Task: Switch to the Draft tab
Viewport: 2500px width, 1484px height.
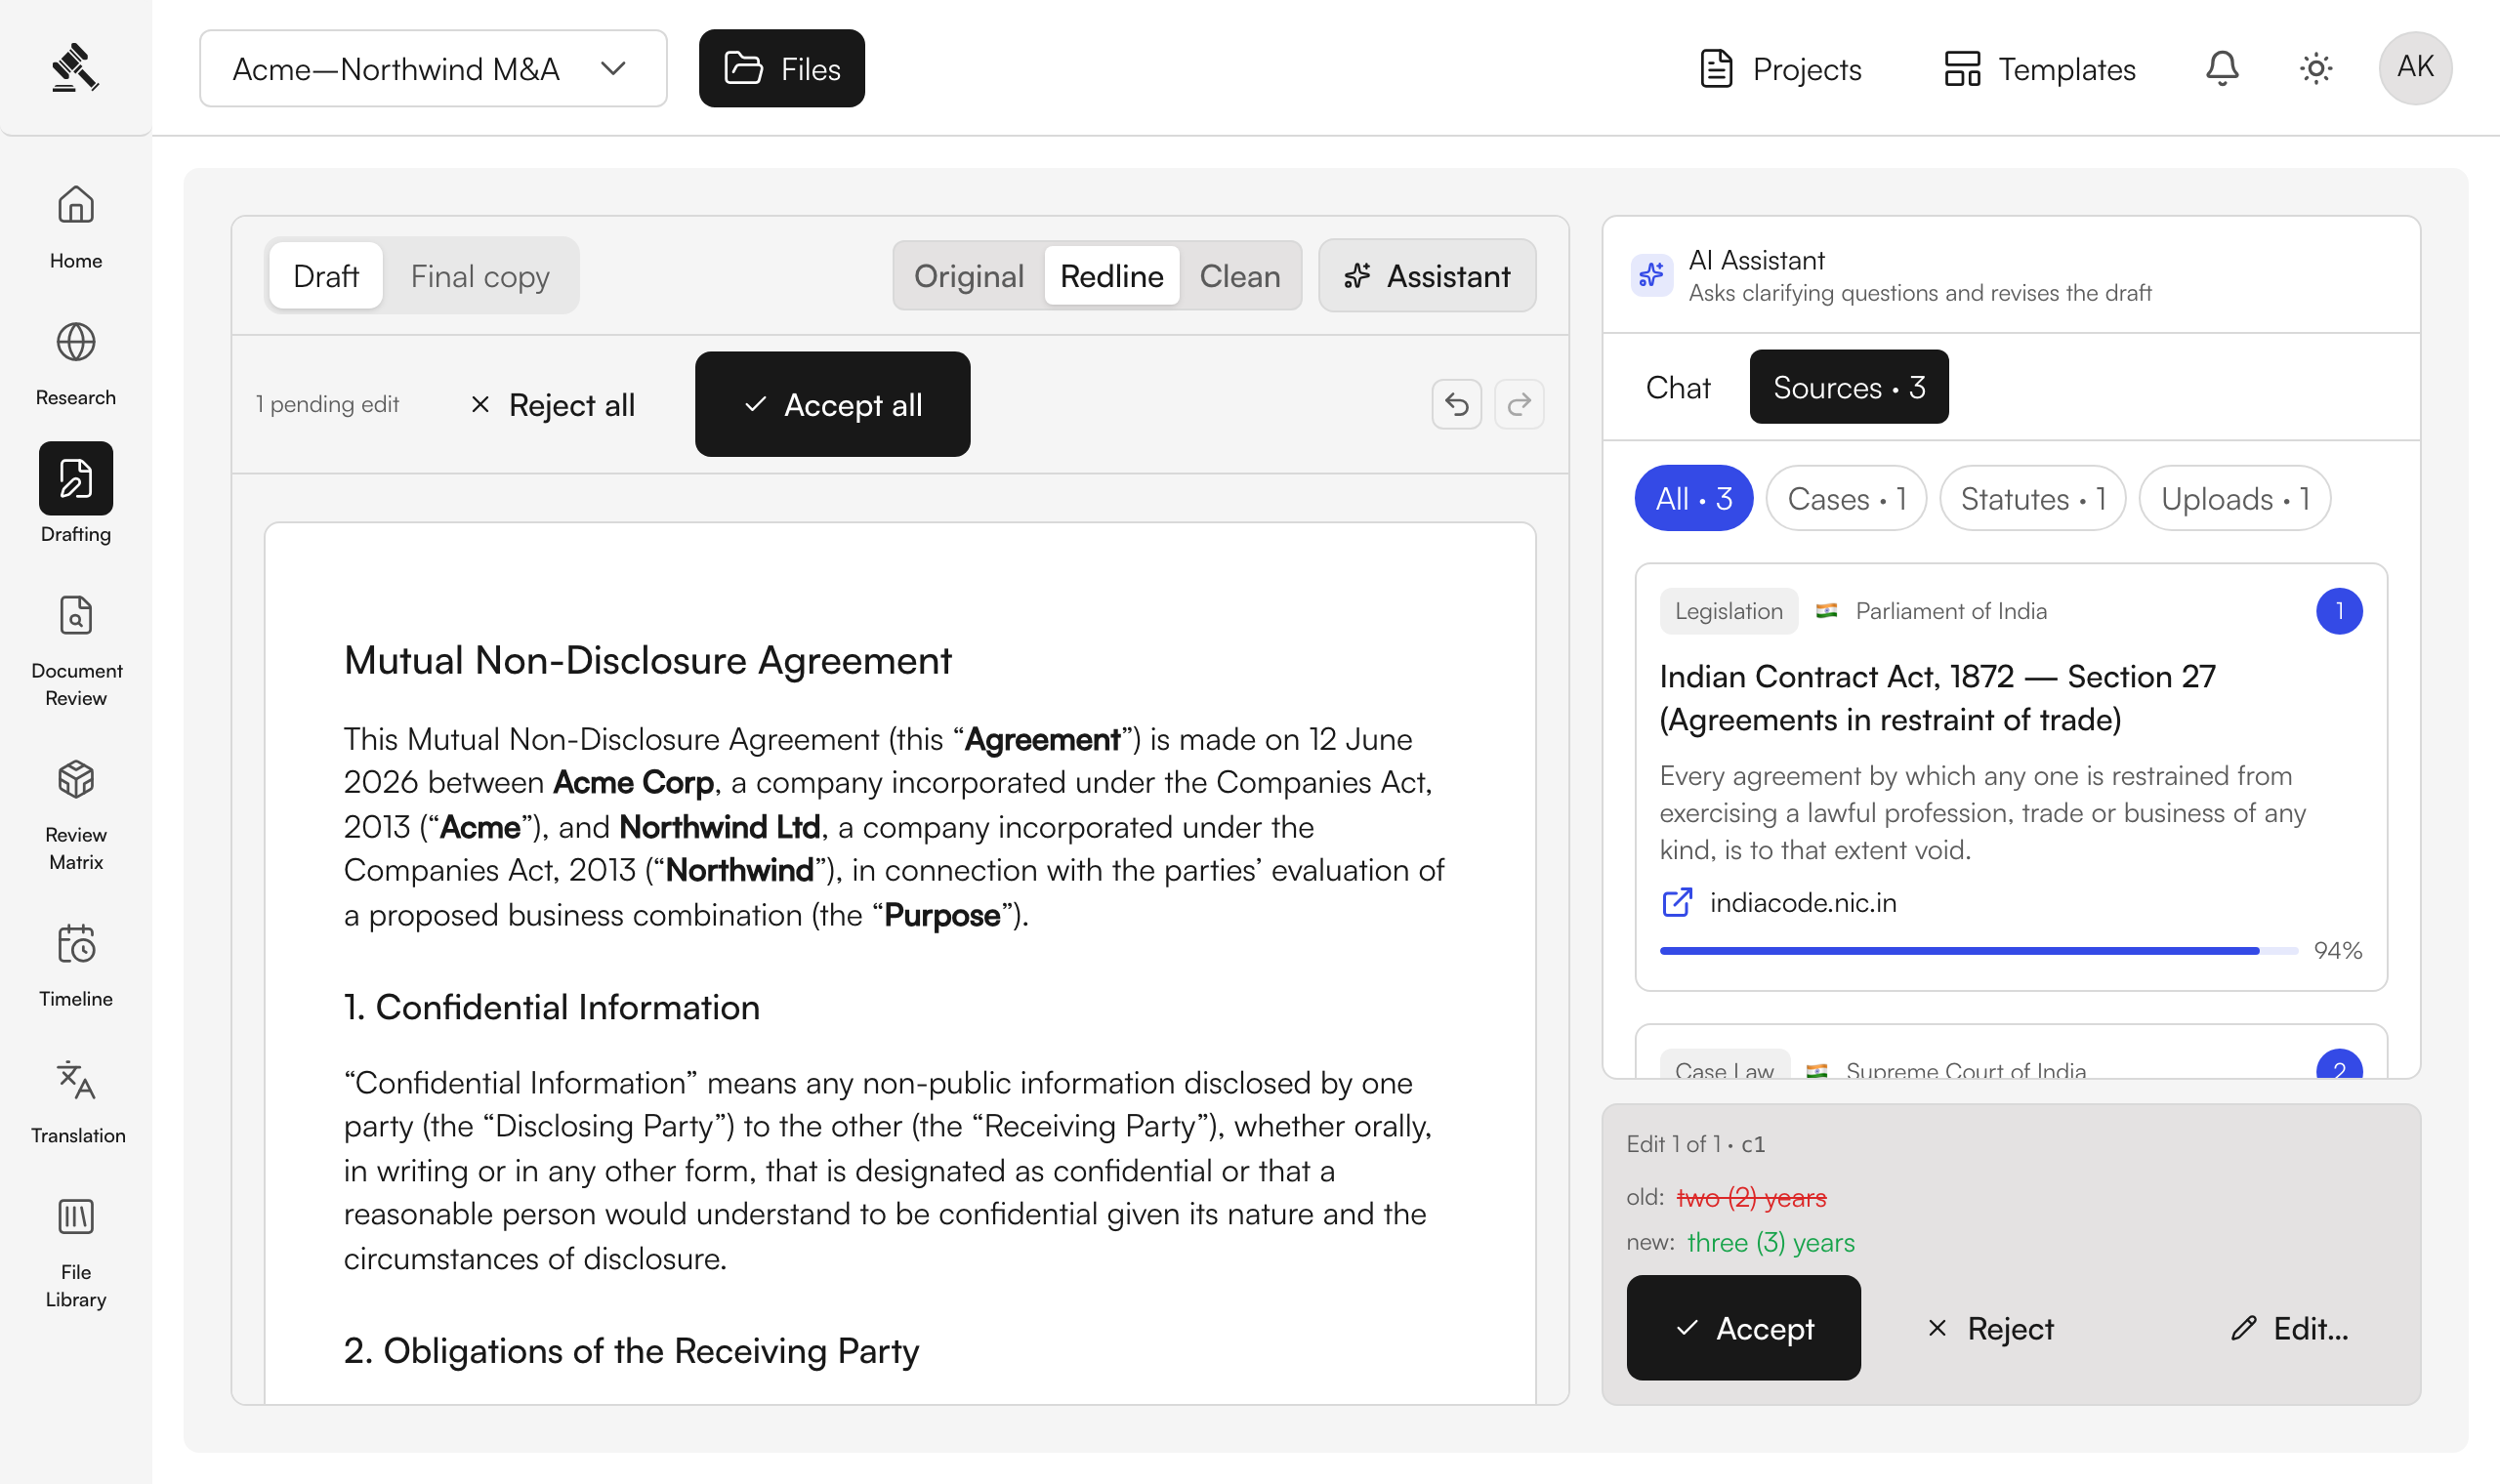Action: 326,275
